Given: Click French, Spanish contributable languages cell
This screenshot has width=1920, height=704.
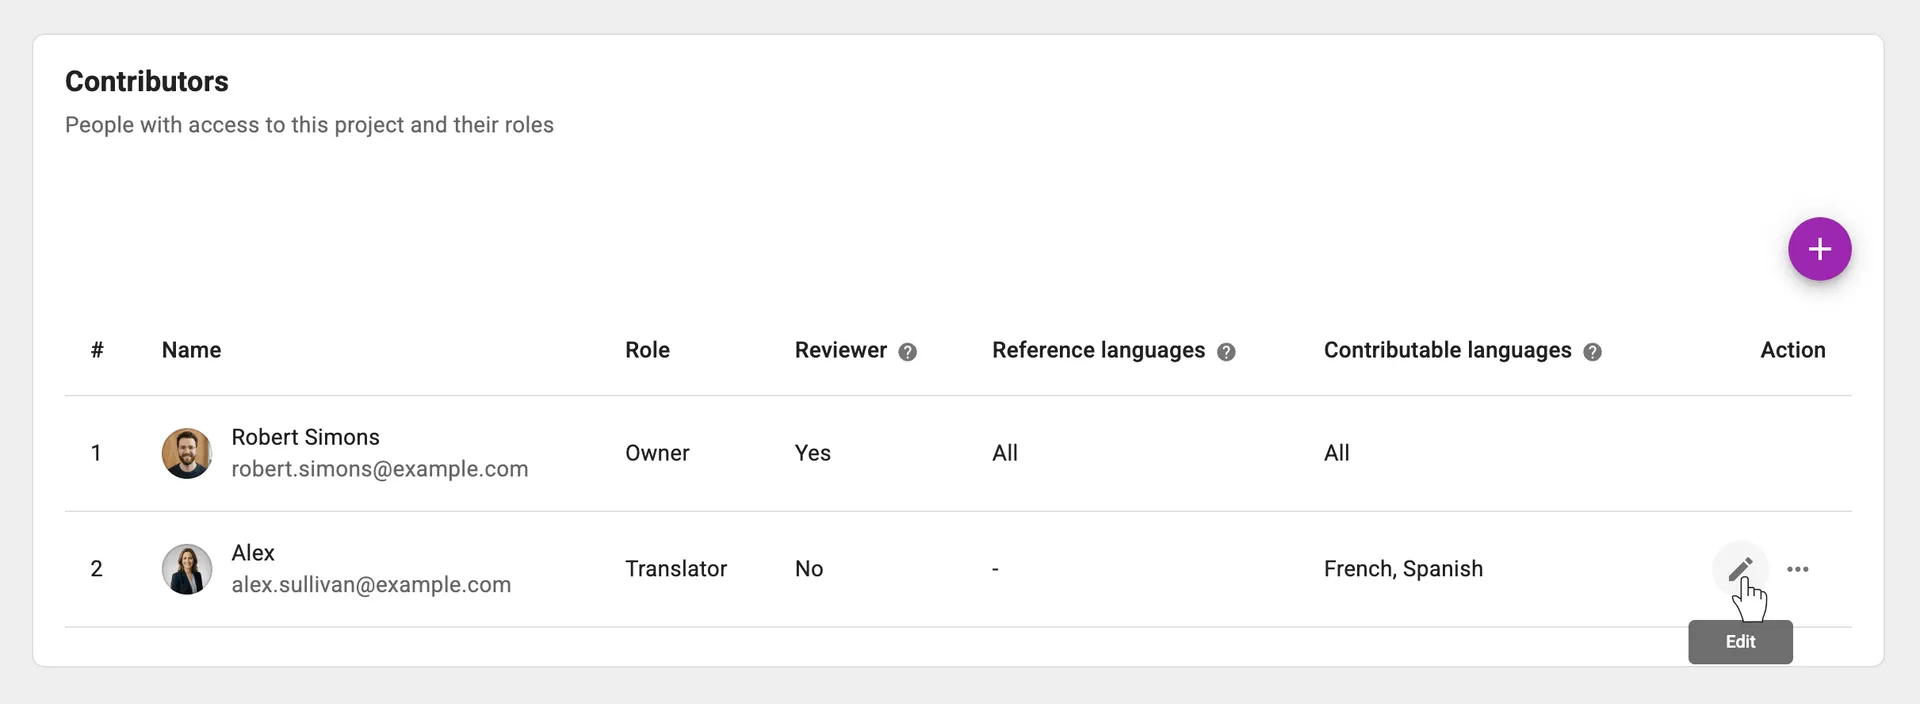Looking at the screenshot, I should 1403,569.
